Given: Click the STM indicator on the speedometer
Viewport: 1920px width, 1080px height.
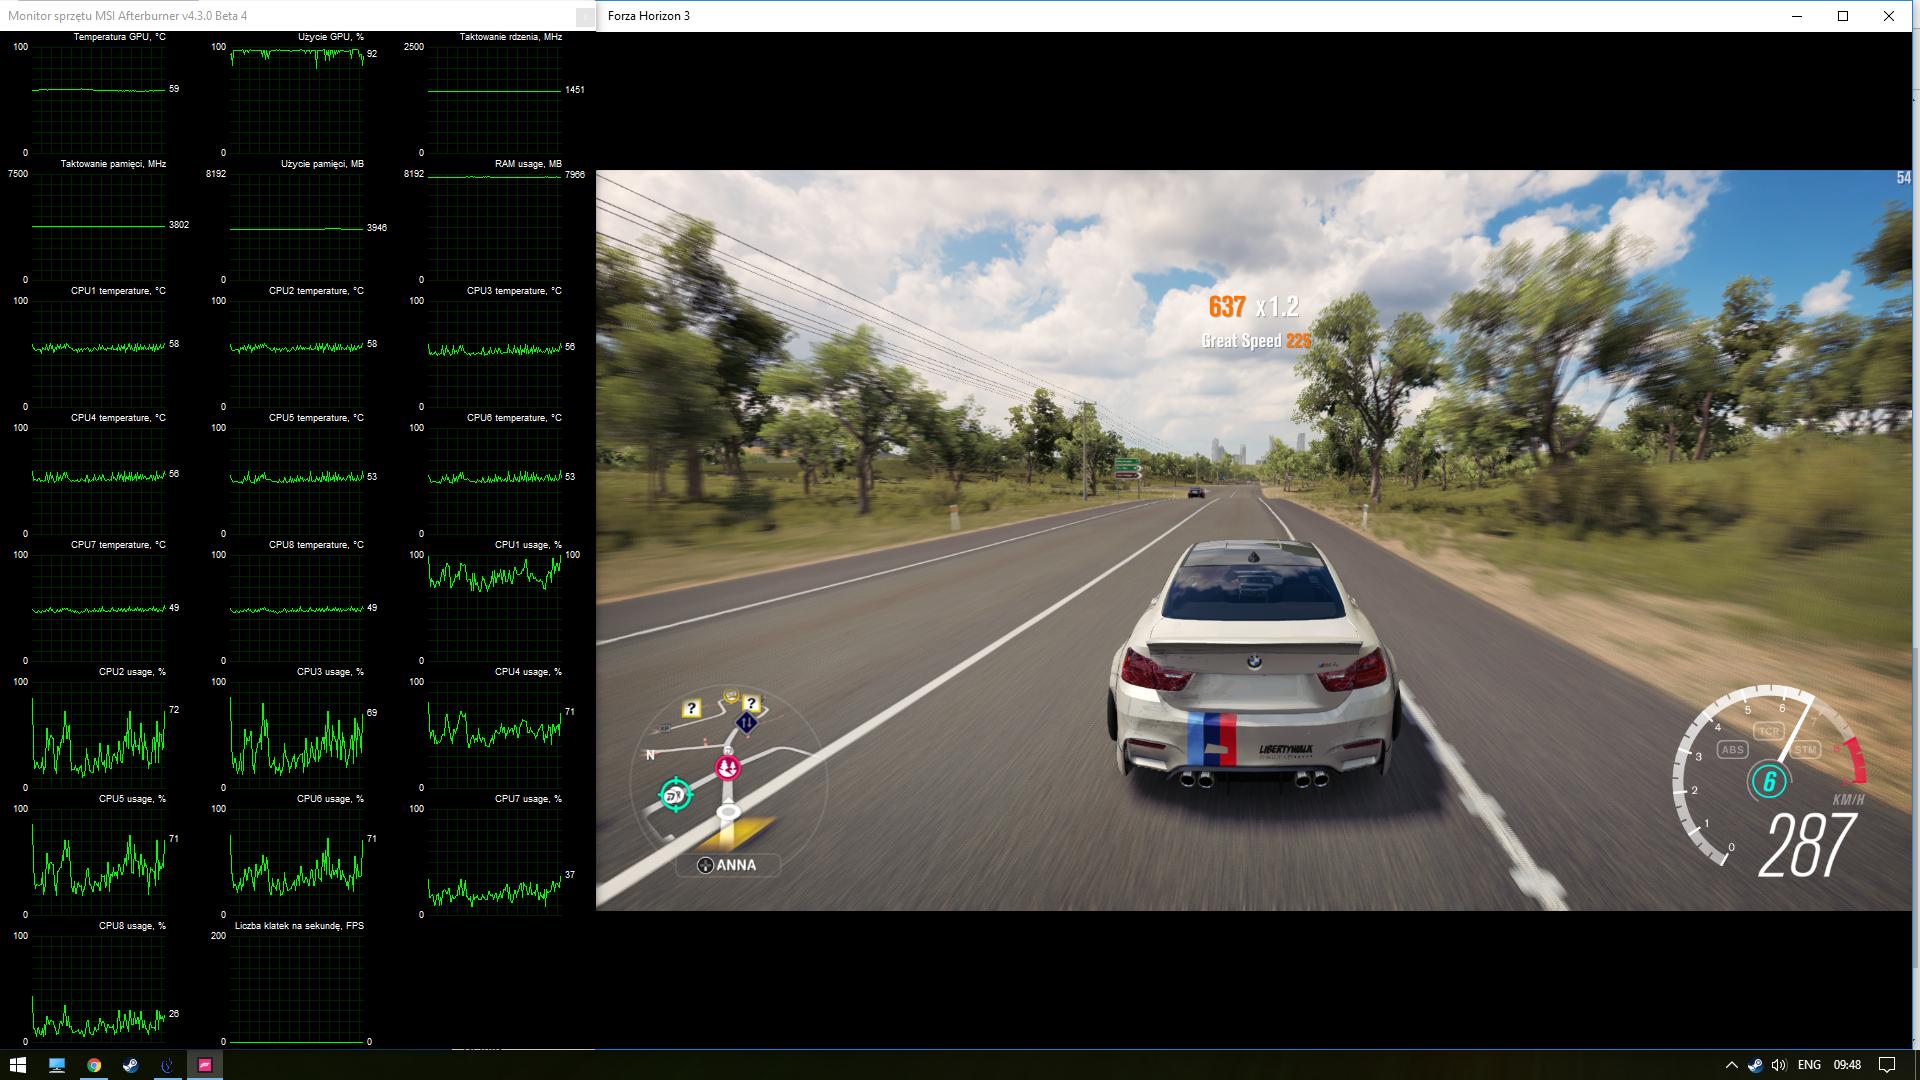Looking at the screenshot, I should click(1805, 749).
